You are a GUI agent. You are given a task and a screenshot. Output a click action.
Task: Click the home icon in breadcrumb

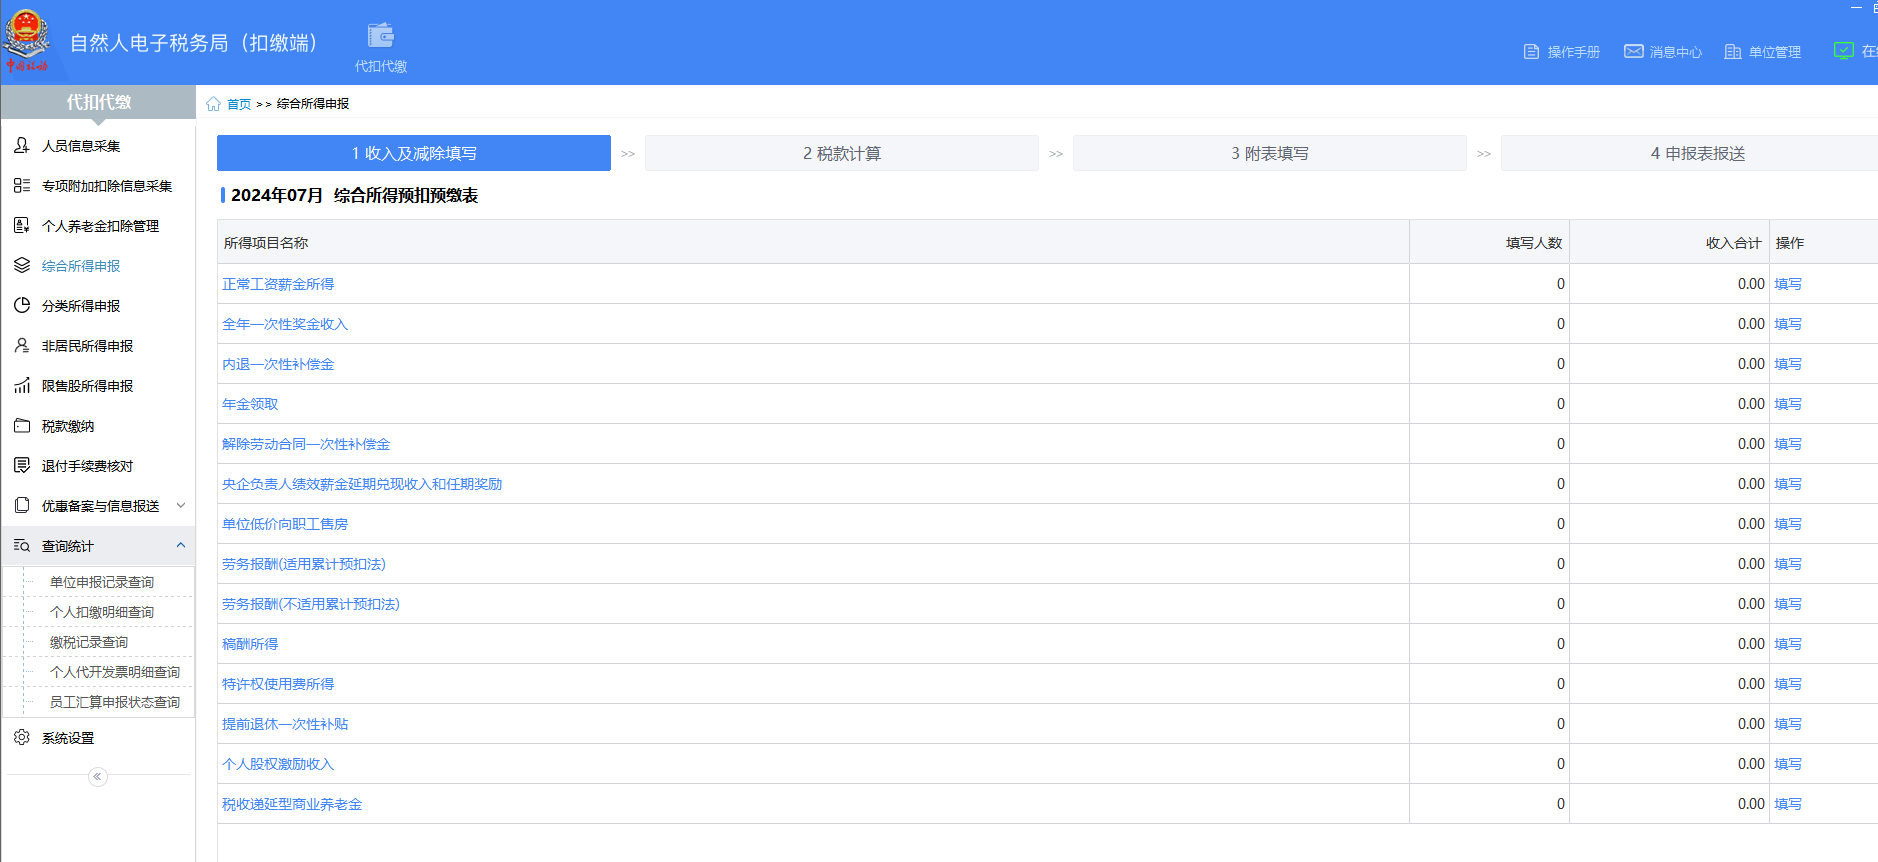tap(213, 104)
